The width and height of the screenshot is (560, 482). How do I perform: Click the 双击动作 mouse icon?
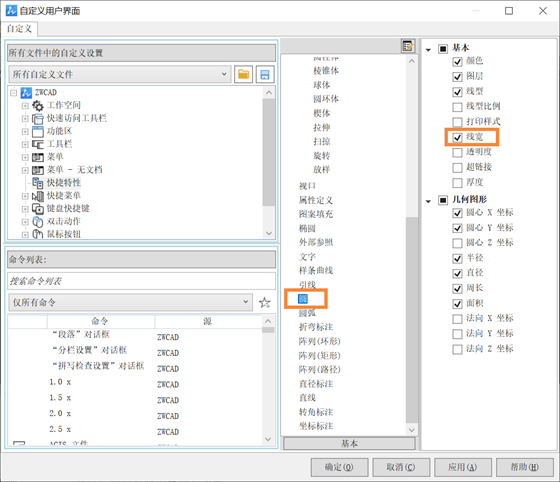click(x=38, y=221)
